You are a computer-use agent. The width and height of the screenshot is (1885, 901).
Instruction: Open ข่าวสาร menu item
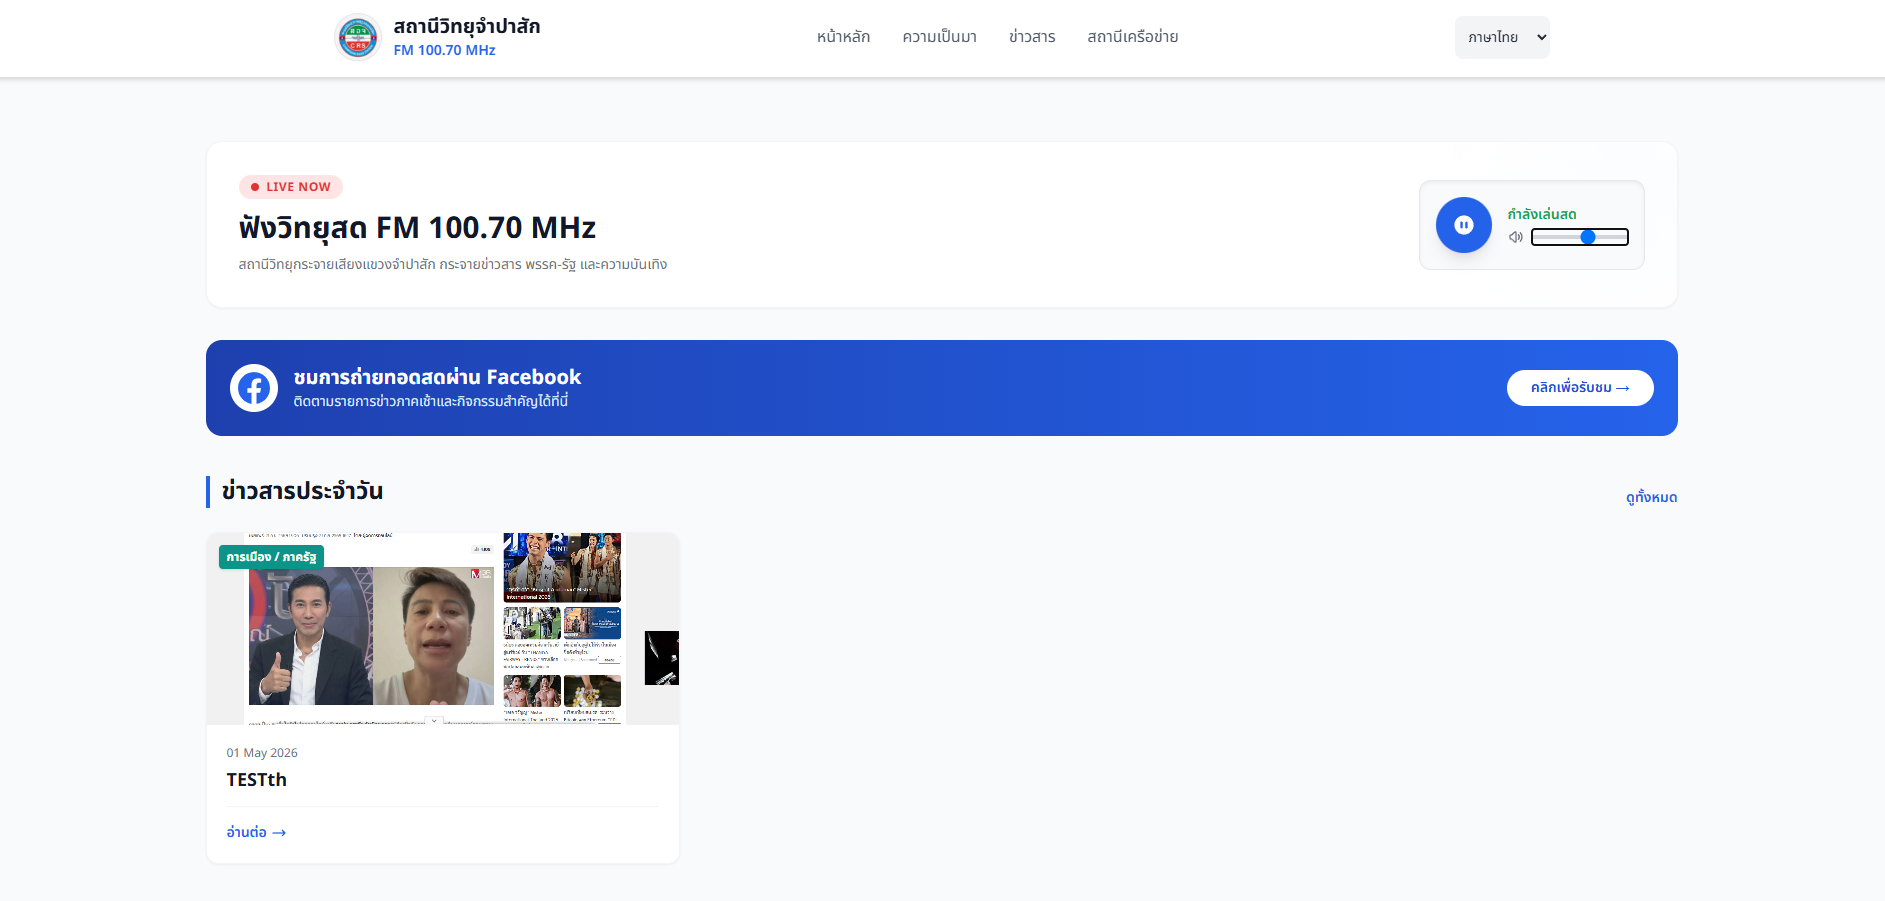(1032, 37)
